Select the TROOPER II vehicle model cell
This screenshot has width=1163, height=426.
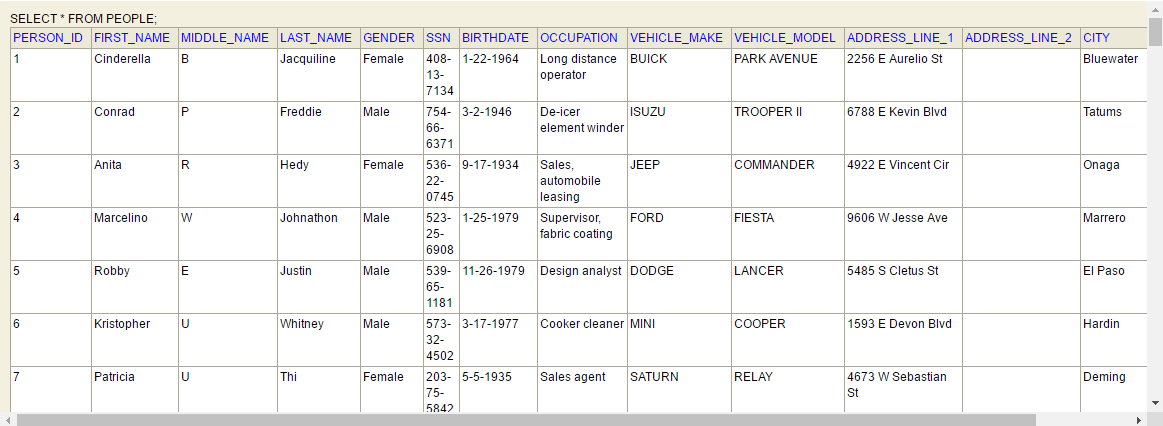click(x=768, y=112)
